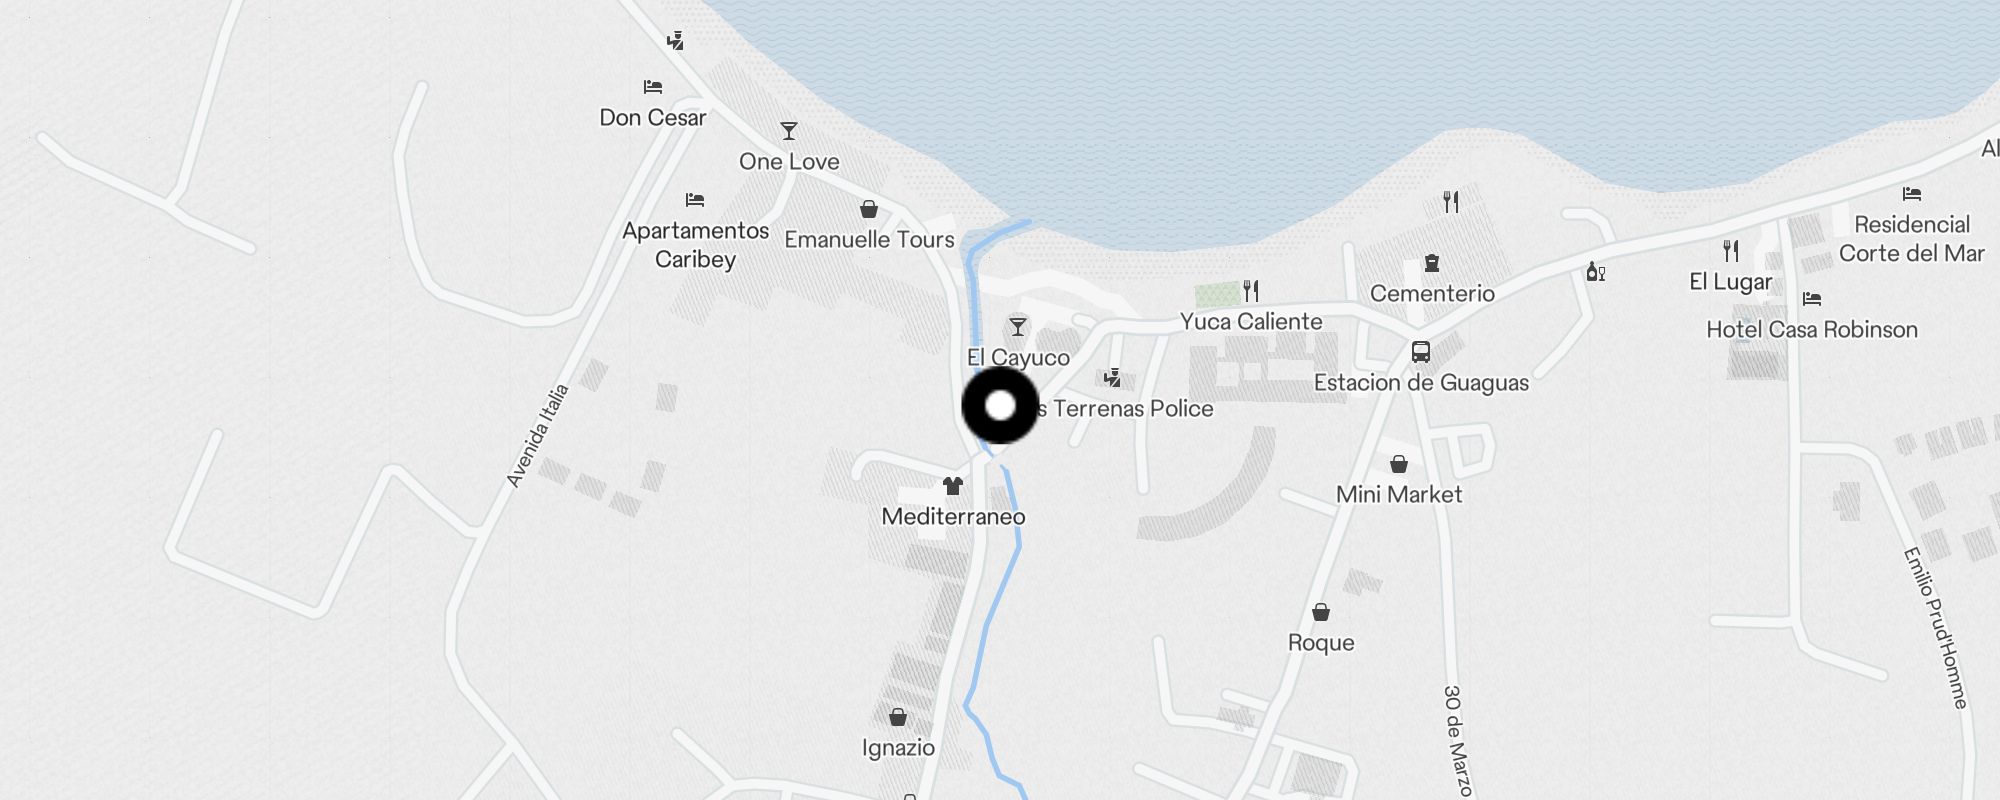This screenshot has height=800, width=2000.
Task: Click the Mediterraneo clothing shirt icon
Action: (953, 486)
